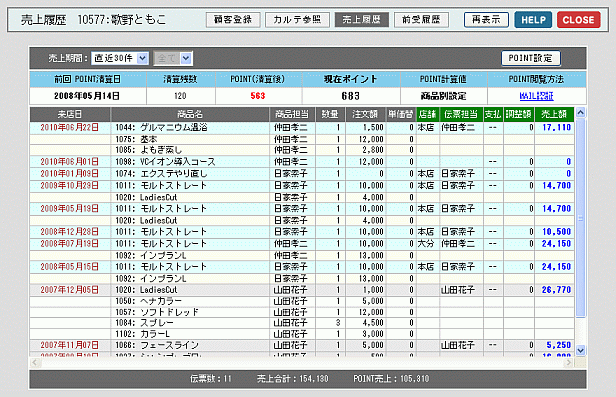Open the 直近30件 period dropdown
Viewport: 616px width, 397px height.
(120, 58)
